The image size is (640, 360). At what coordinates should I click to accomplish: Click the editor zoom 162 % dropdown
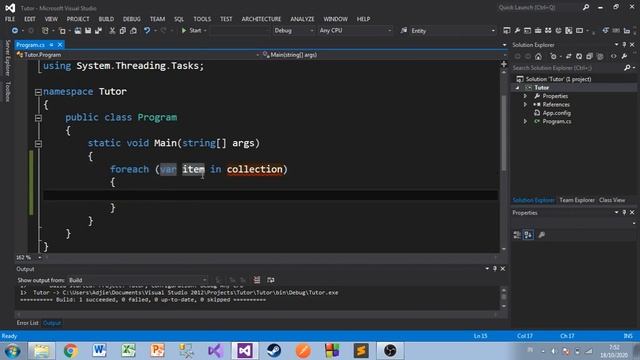29,258
